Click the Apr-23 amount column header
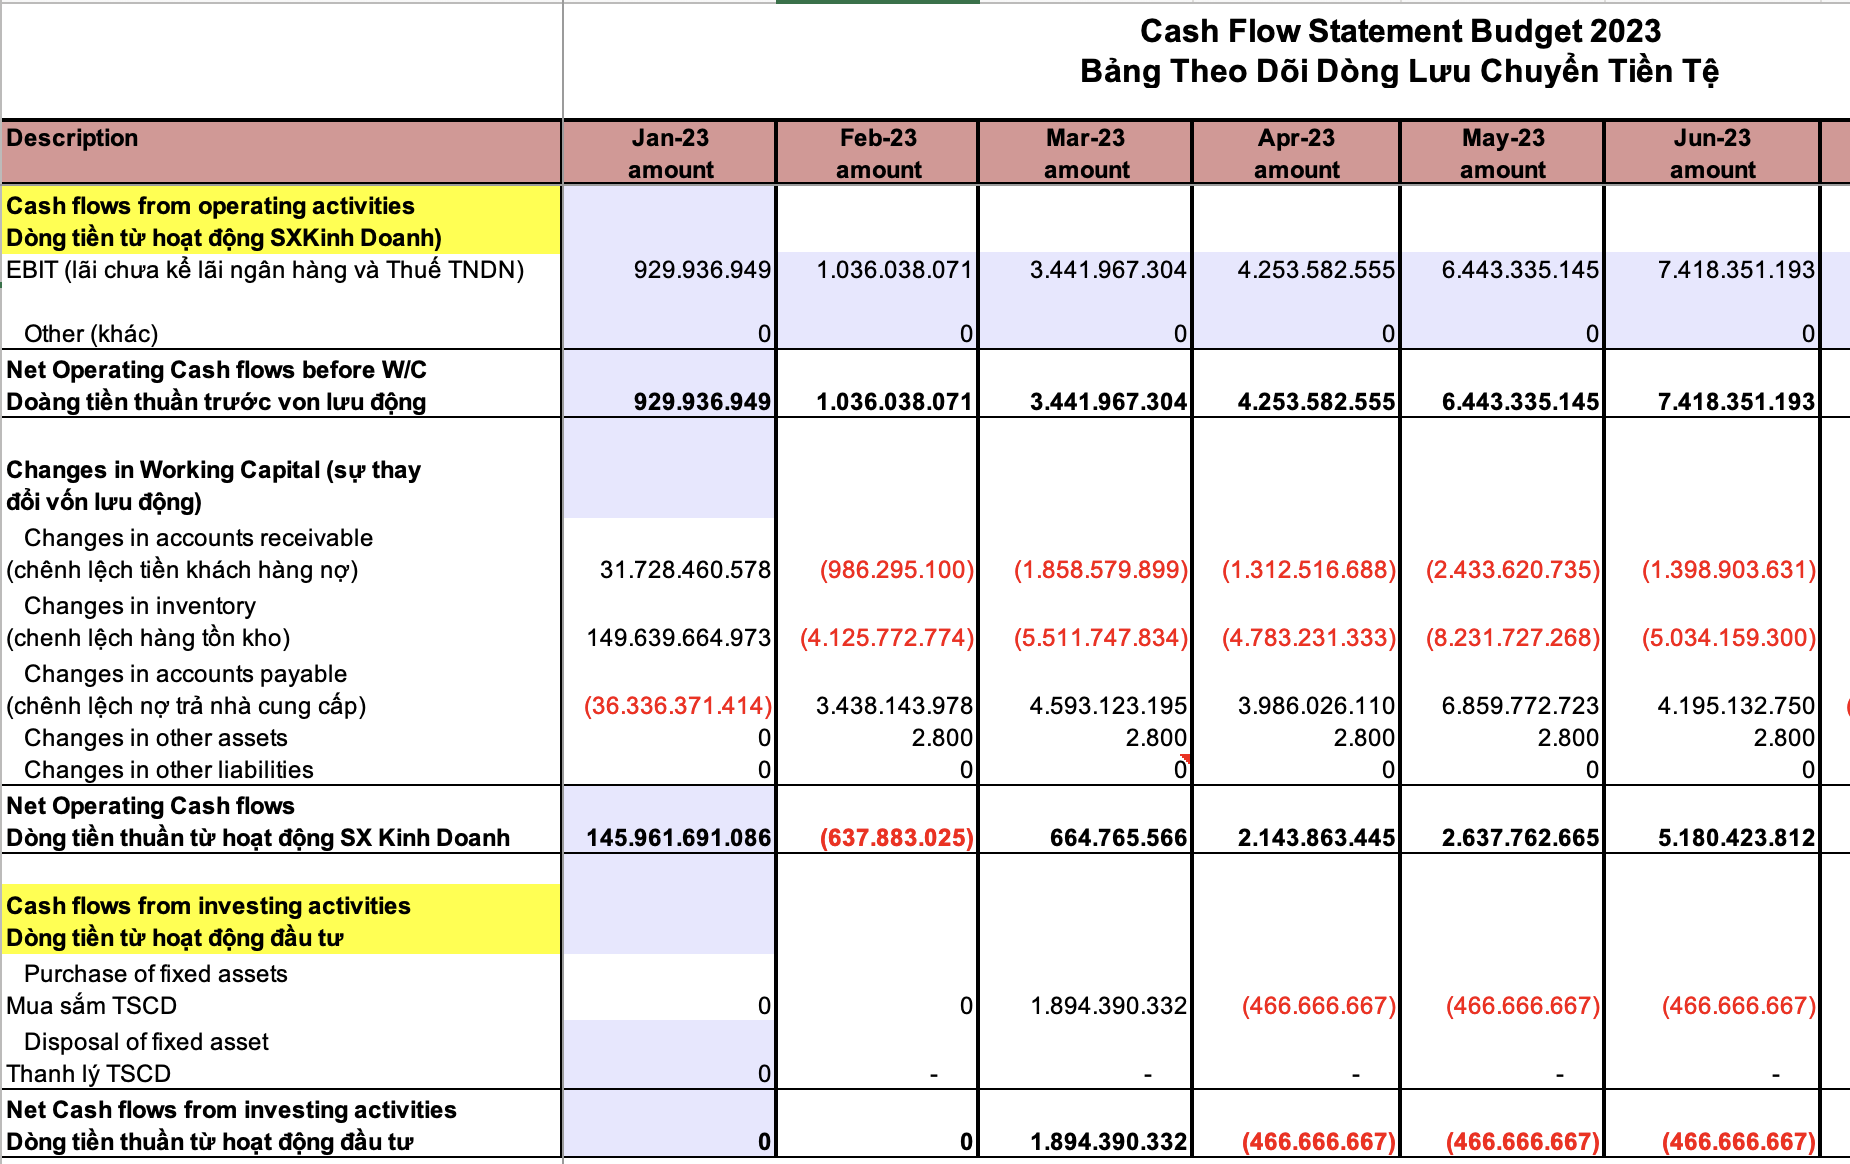 click(1296, 153)
